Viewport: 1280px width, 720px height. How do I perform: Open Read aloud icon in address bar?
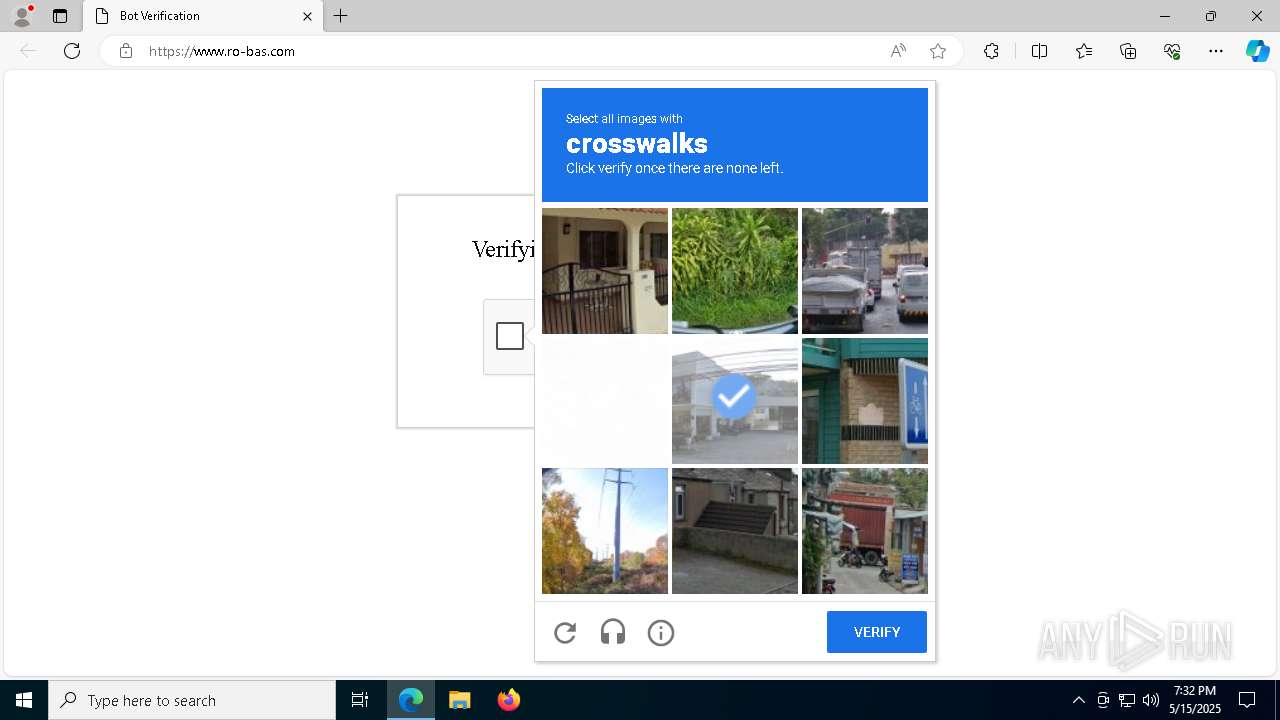pos(898,51)
